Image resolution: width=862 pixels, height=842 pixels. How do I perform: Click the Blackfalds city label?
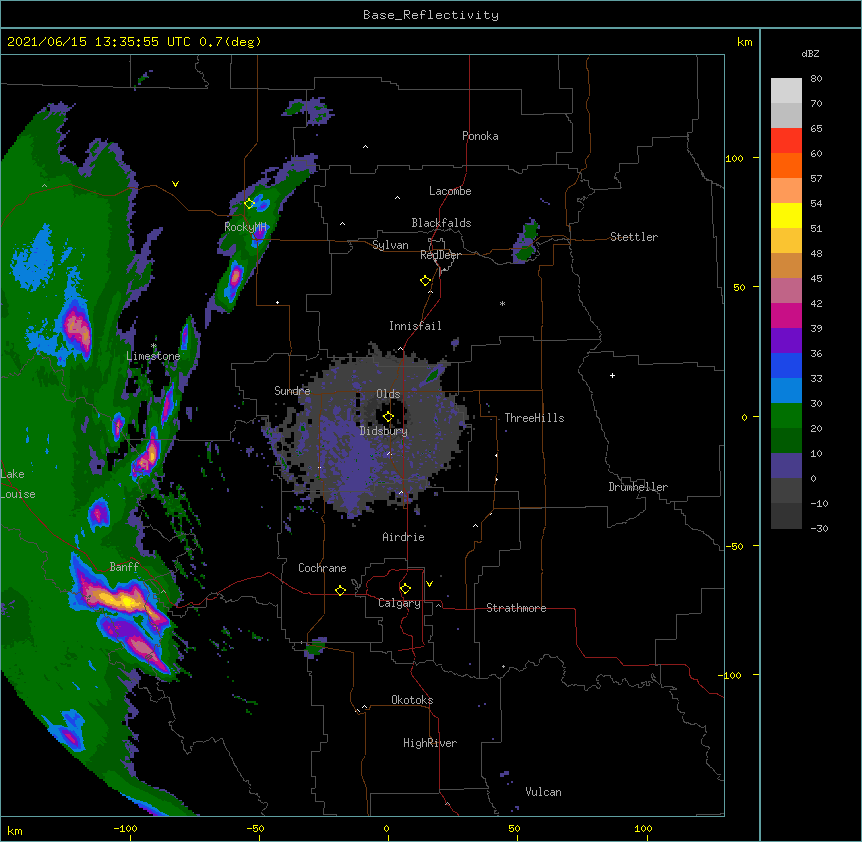coord(441,223)
